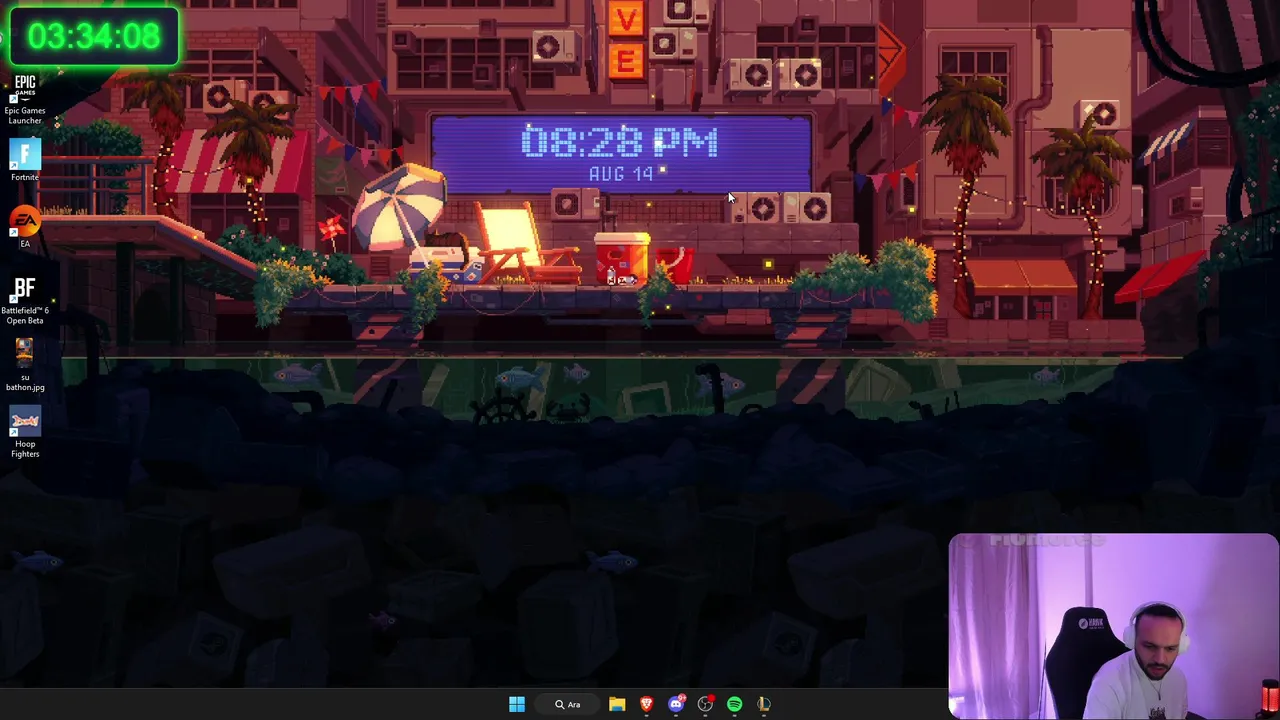This screenshot has height=720, width=1280.
Task: Select the su bathon.jpg image file
Action: point(25,366)
